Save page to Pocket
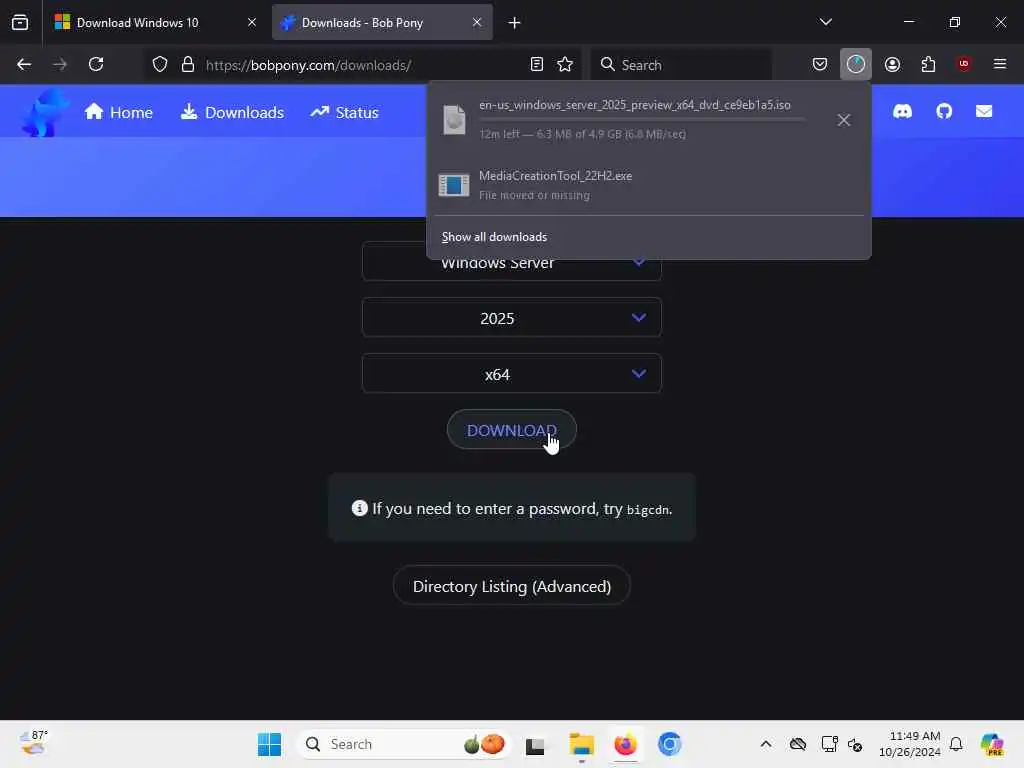The width and height of the screenshot is (1024, 768). pyautogui.click(x=820, y=65)
